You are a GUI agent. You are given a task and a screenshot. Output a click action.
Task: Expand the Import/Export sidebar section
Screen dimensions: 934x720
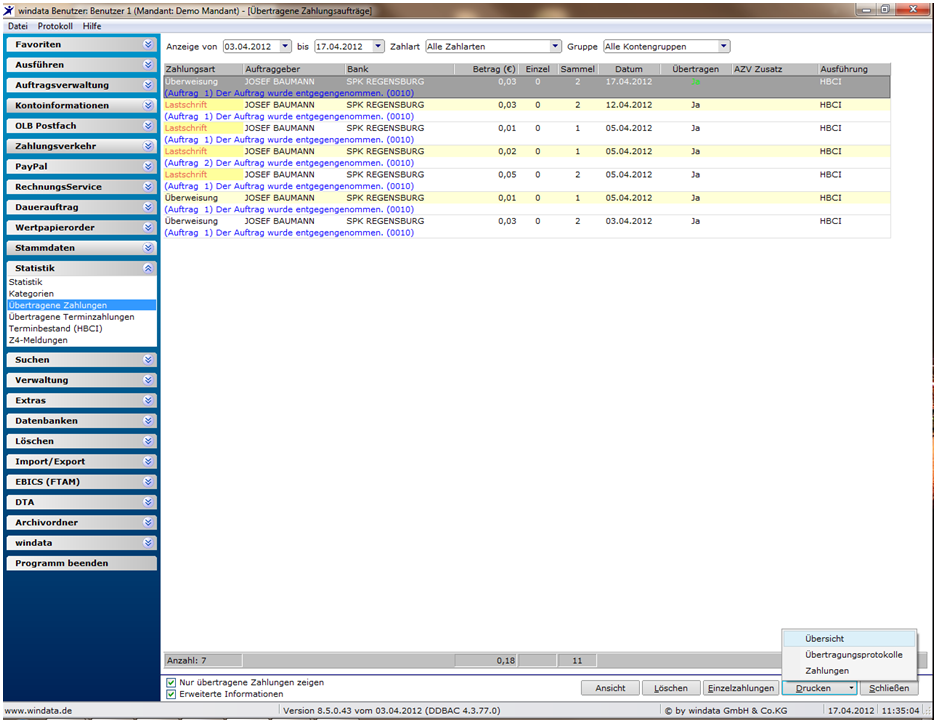pyautogui.click(x=82, y=462)
